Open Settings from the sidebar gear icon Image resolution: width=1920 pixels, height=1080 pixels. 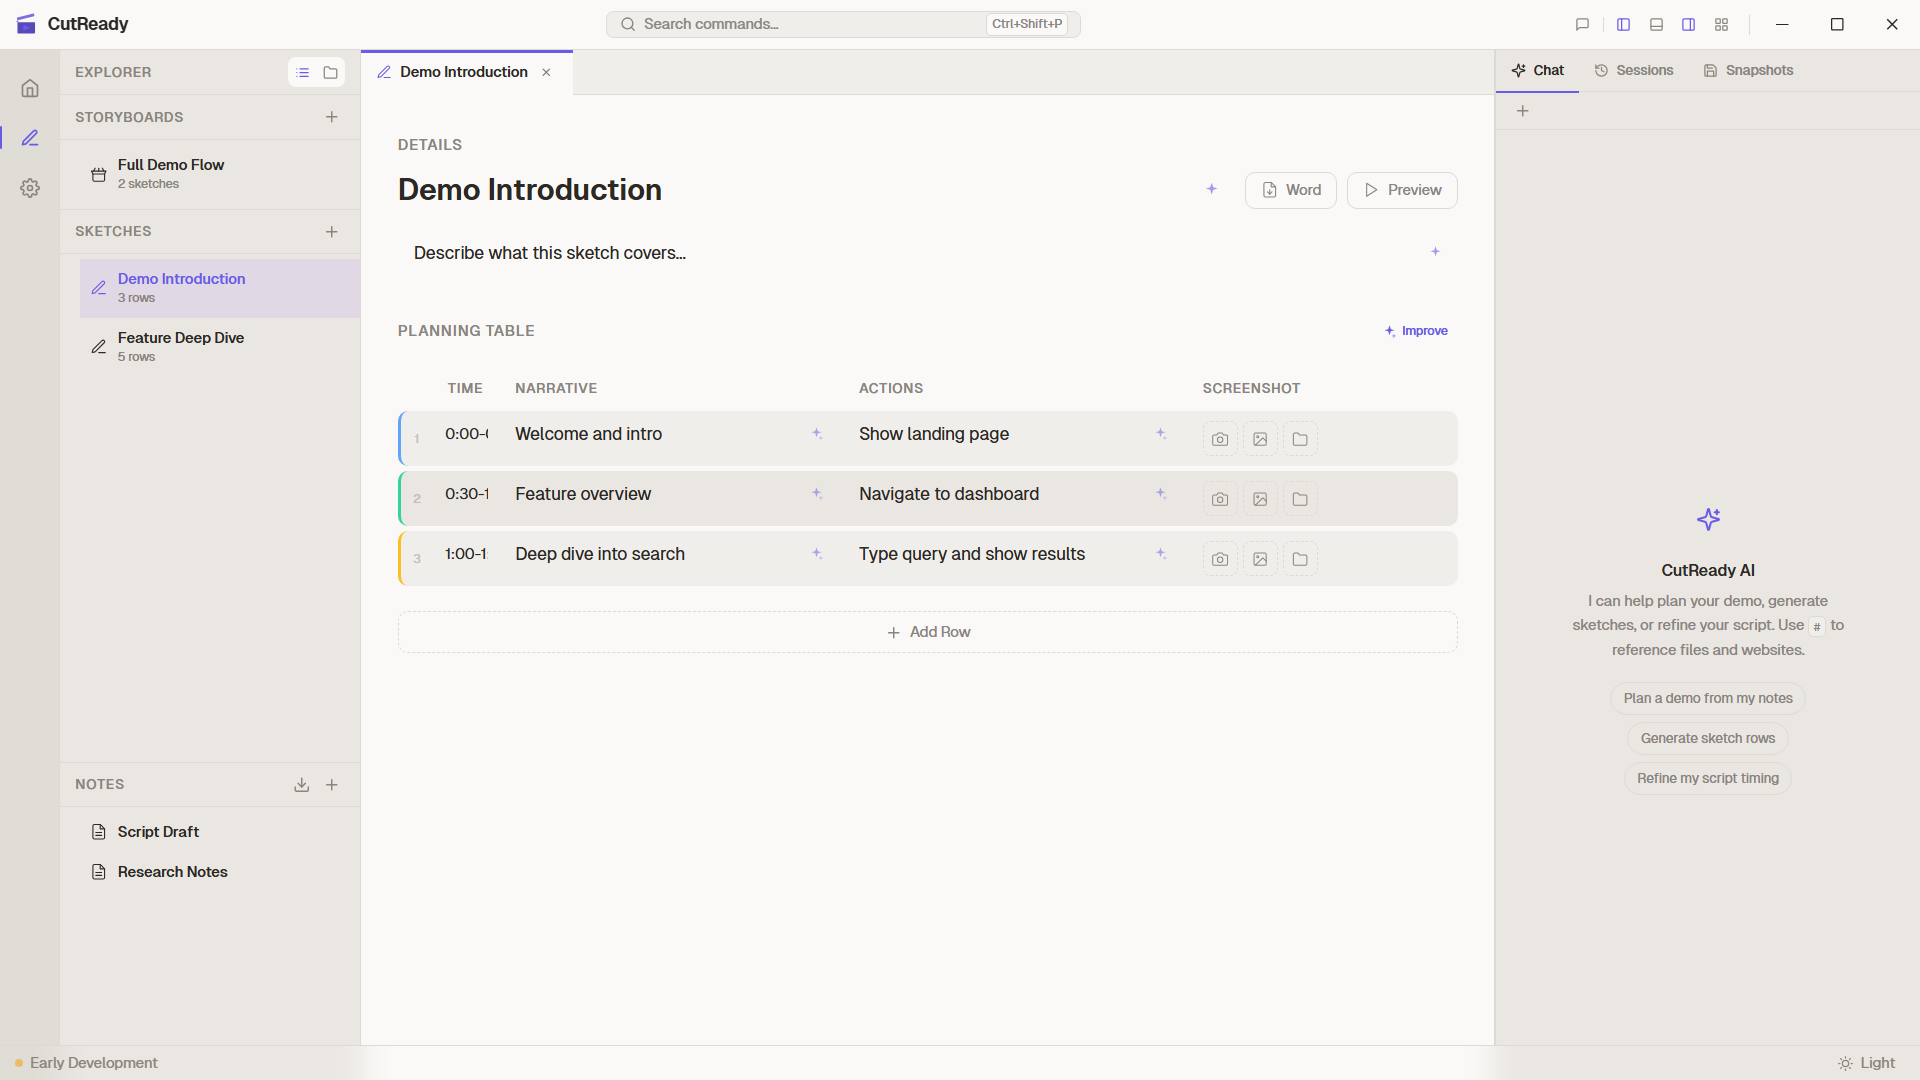coord(30,188)
